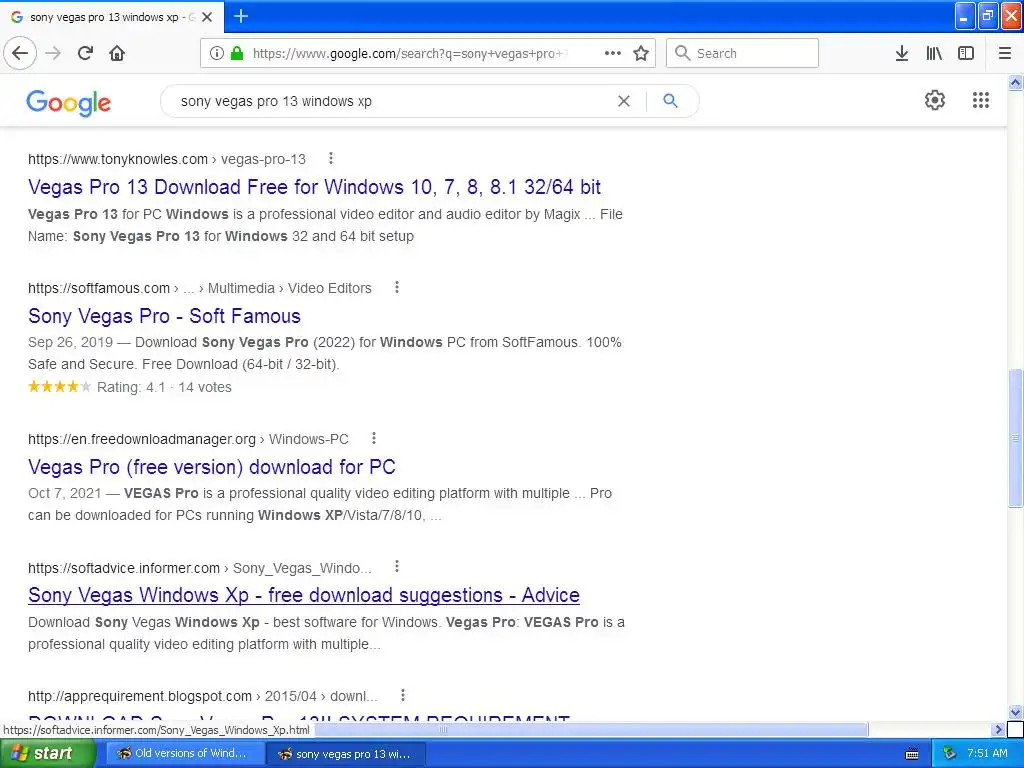Image resolution: width=1024 pixels, height=768 pixels.
Task: Open Sony Vegas Windows Xp free download suggestions link
Action: 304,595
